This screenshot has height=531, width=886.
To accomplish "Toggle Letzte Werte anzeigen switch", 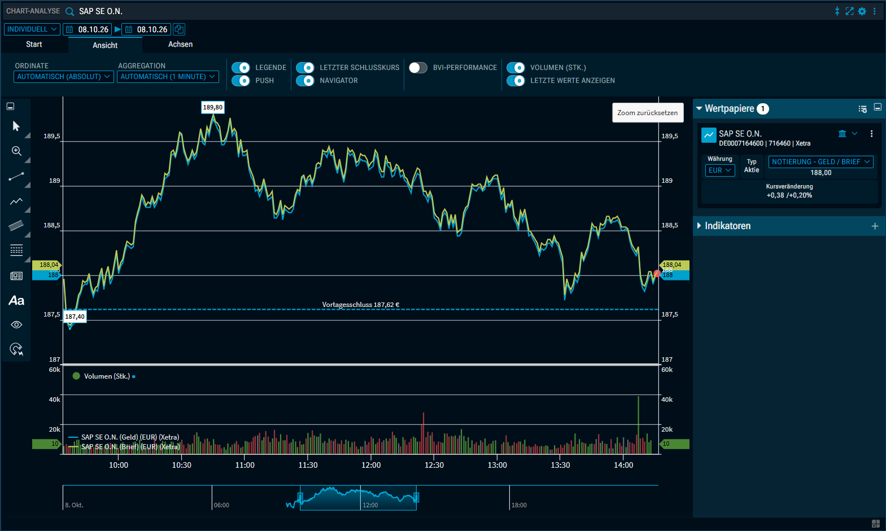I will pos(515,81).
